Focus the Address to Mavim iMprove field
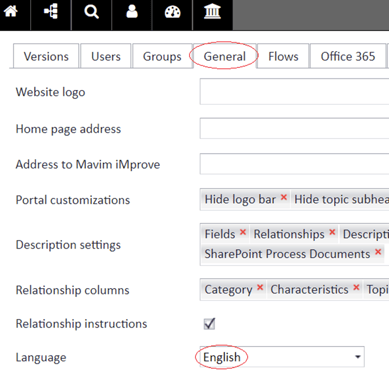This screenshot has width=389, height=385. point(294,164)
